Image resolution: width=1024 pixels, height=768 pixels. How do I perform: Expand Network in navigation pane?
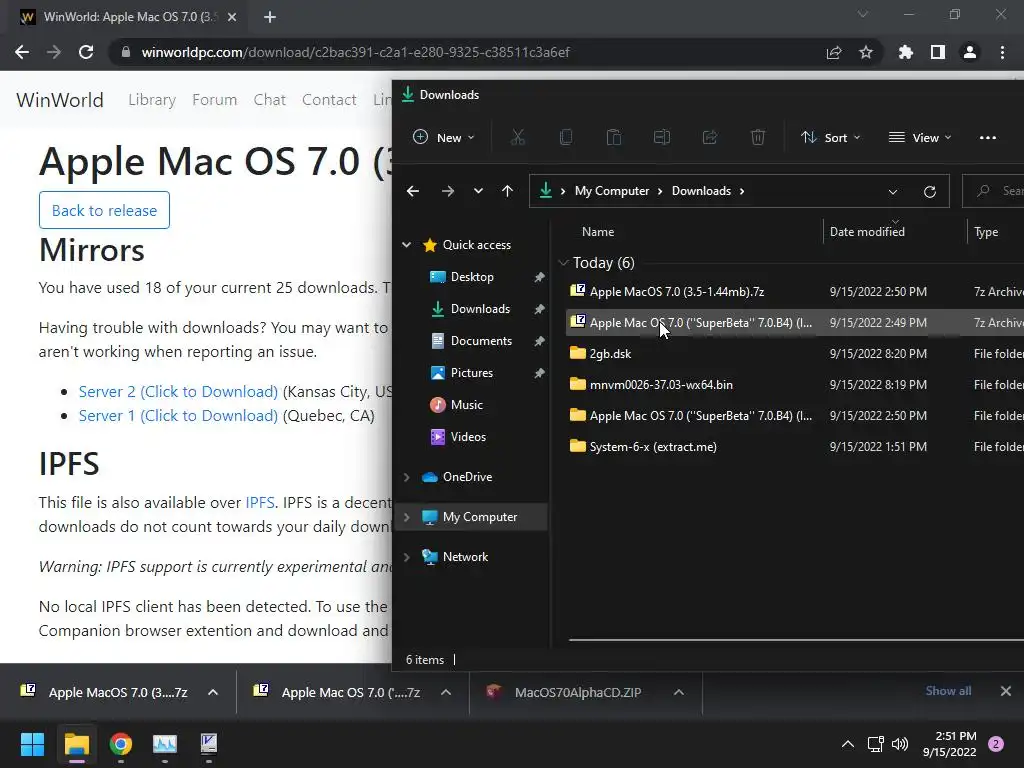click(406, 556)
